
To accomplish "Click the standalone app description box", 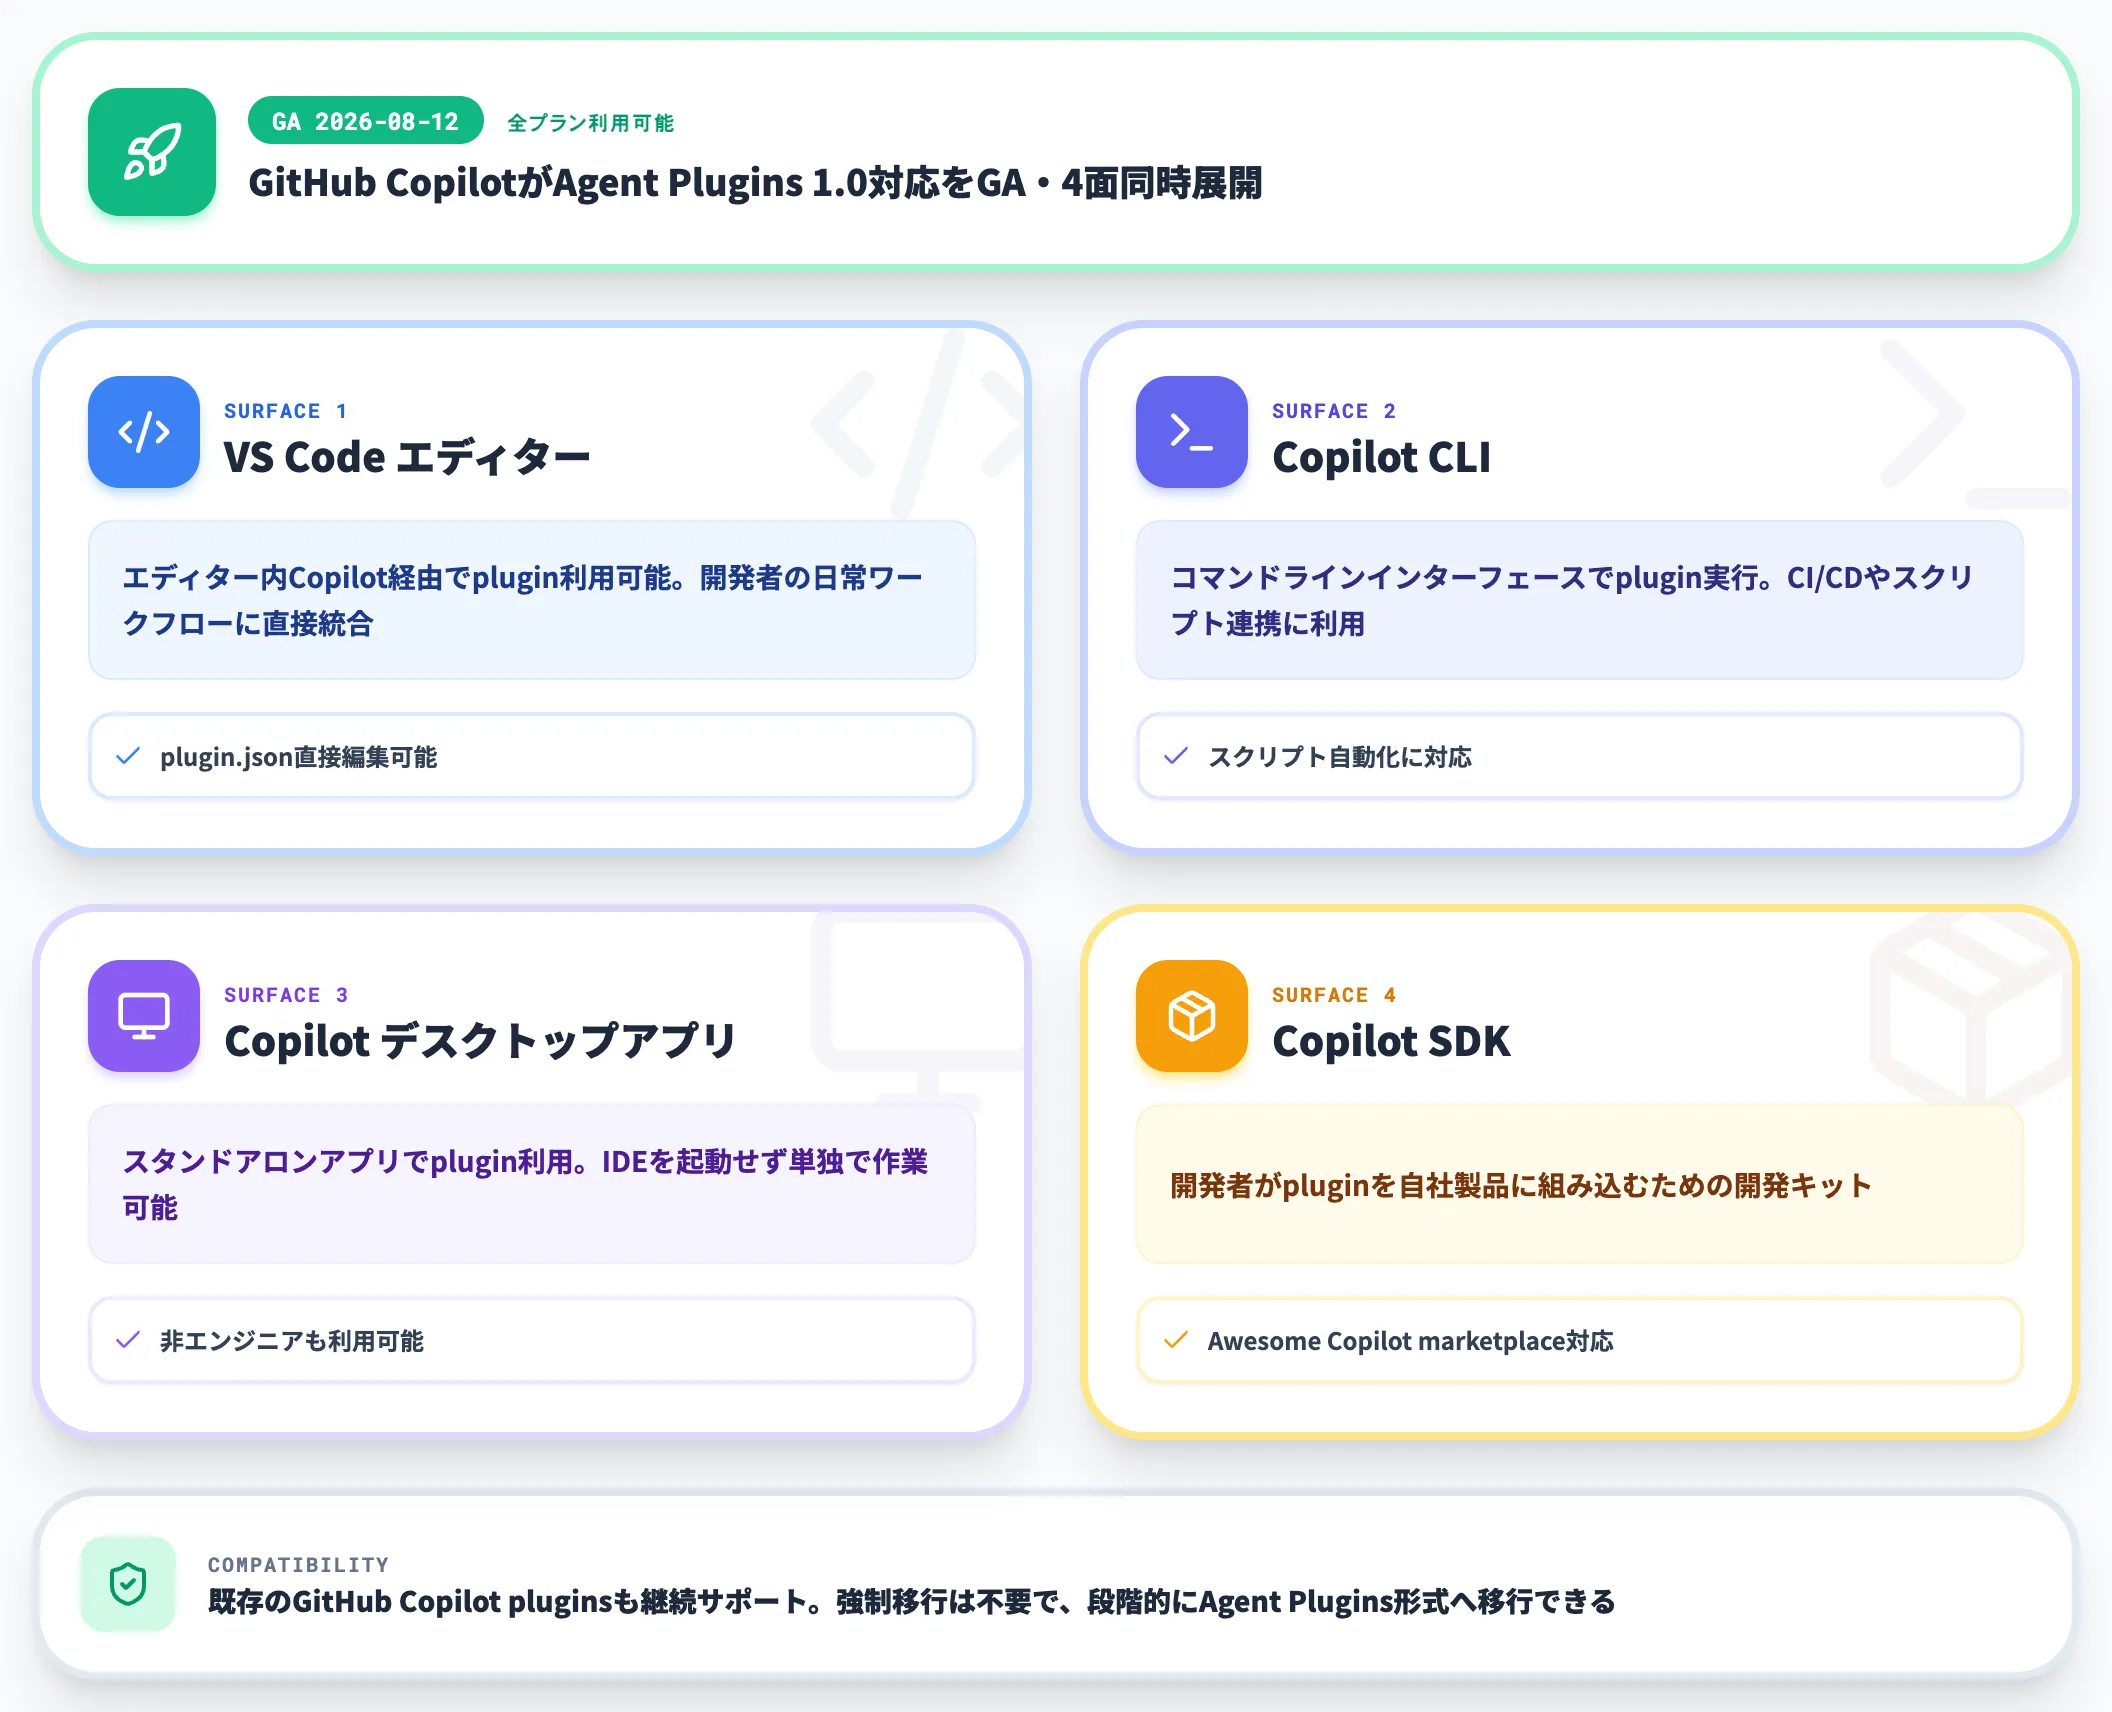I will (x=532, y=1184).
